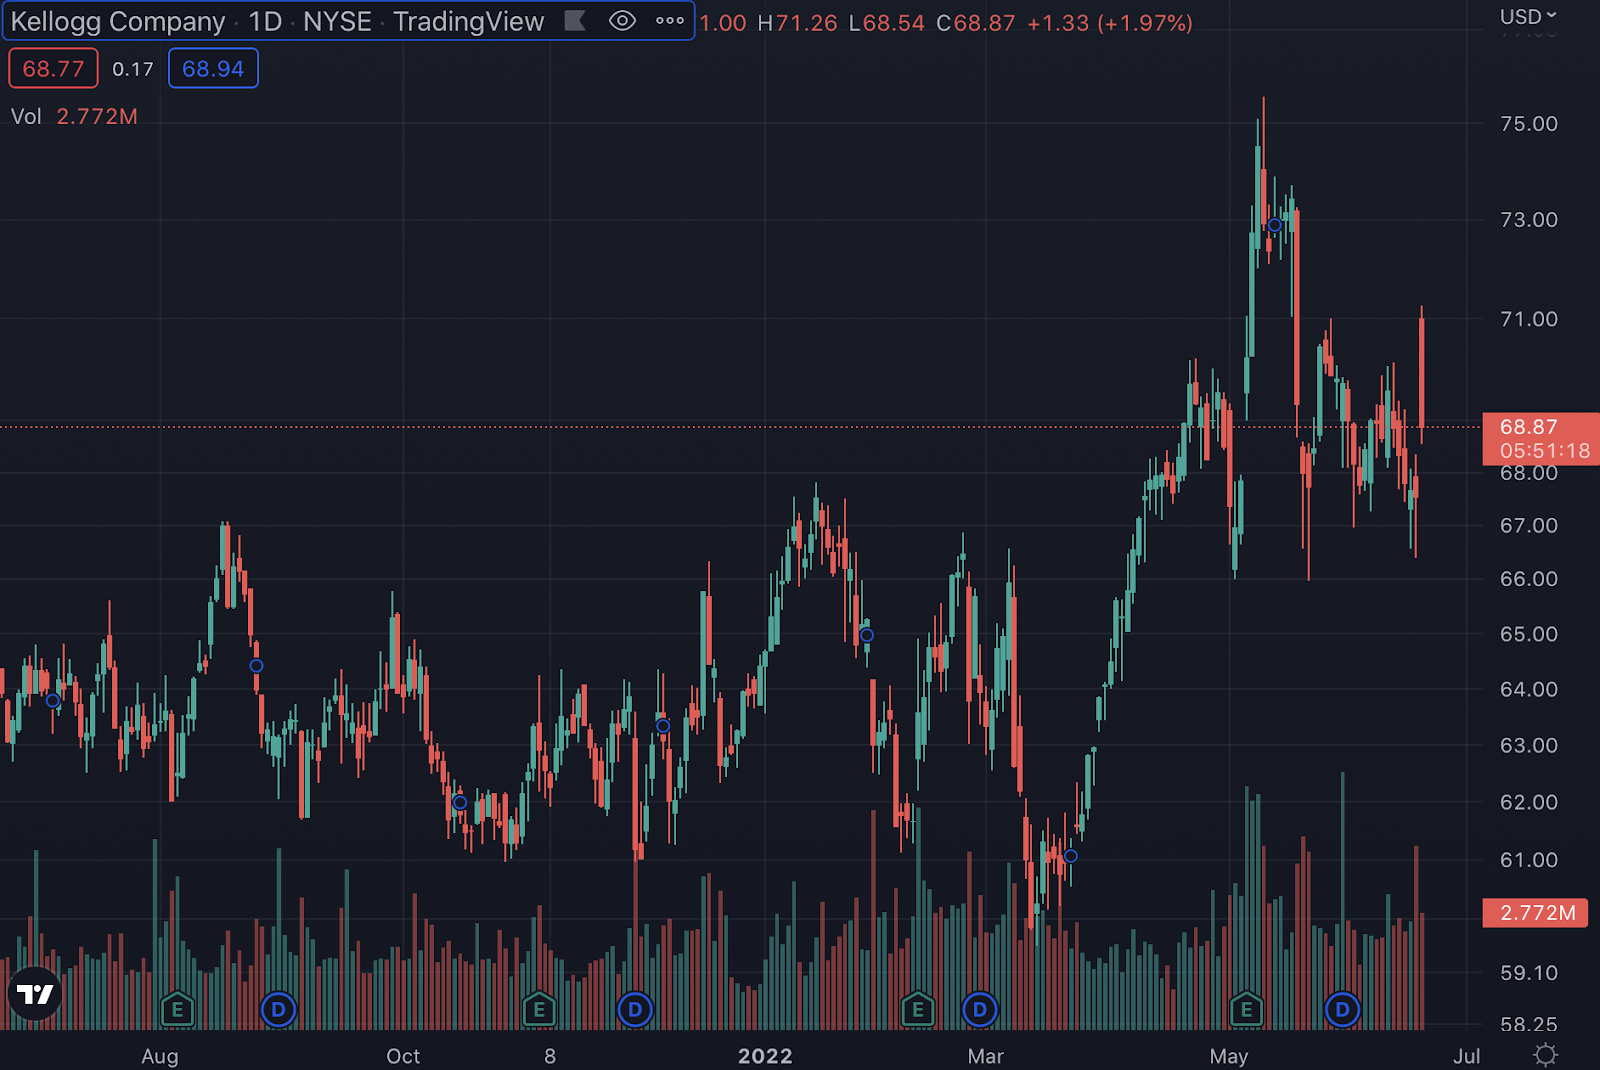
Task: Click the 67.00 price scale label
Action: point(1529,525)
